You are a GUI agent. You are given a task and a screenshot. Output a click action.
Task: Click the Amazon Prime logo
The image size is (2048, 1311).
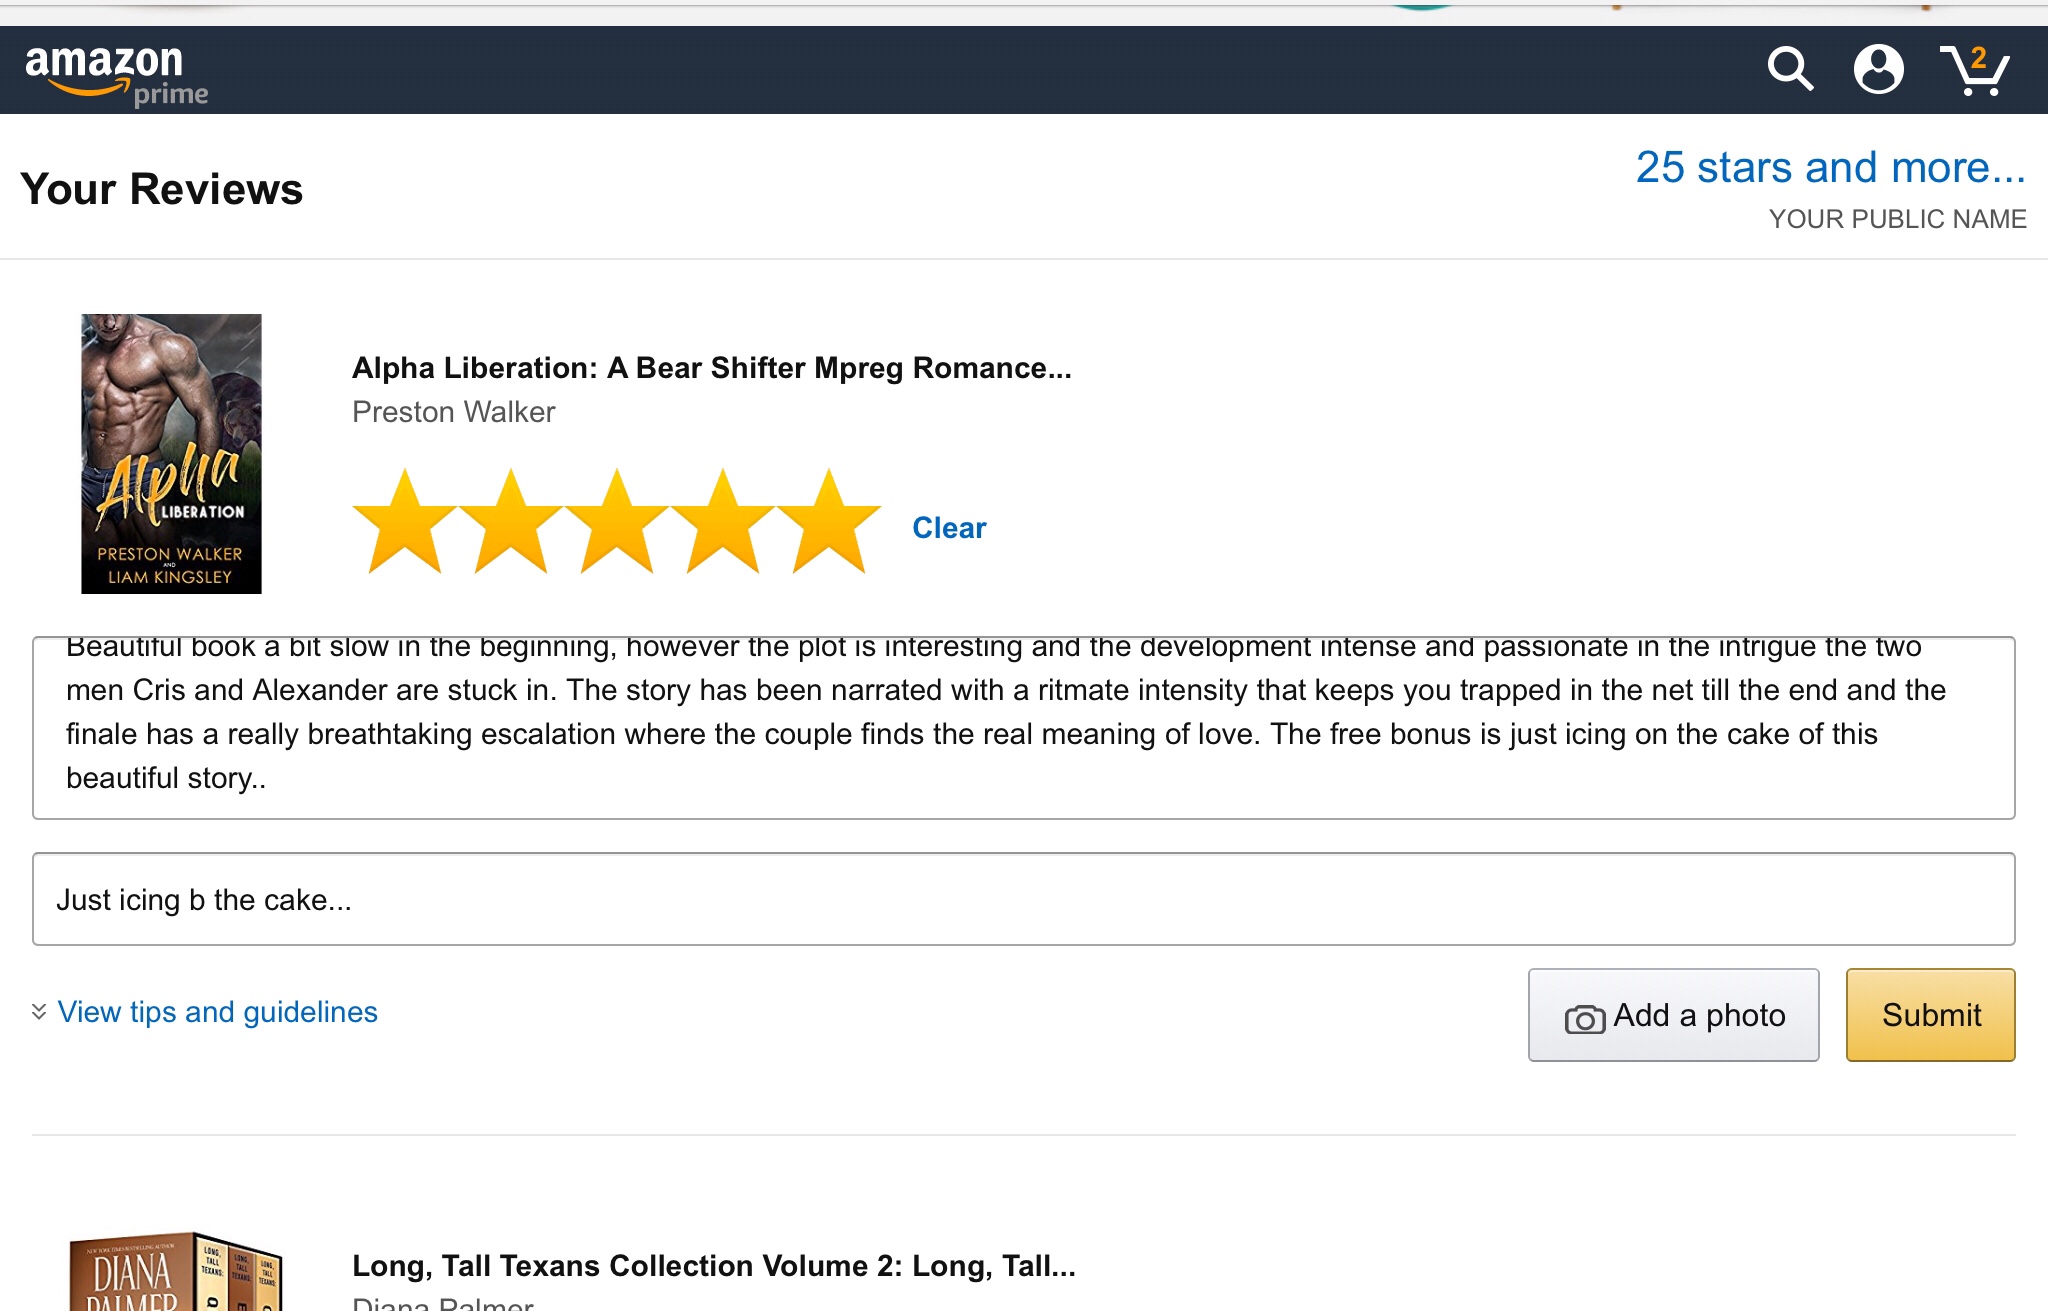click(x=115, y=73)
